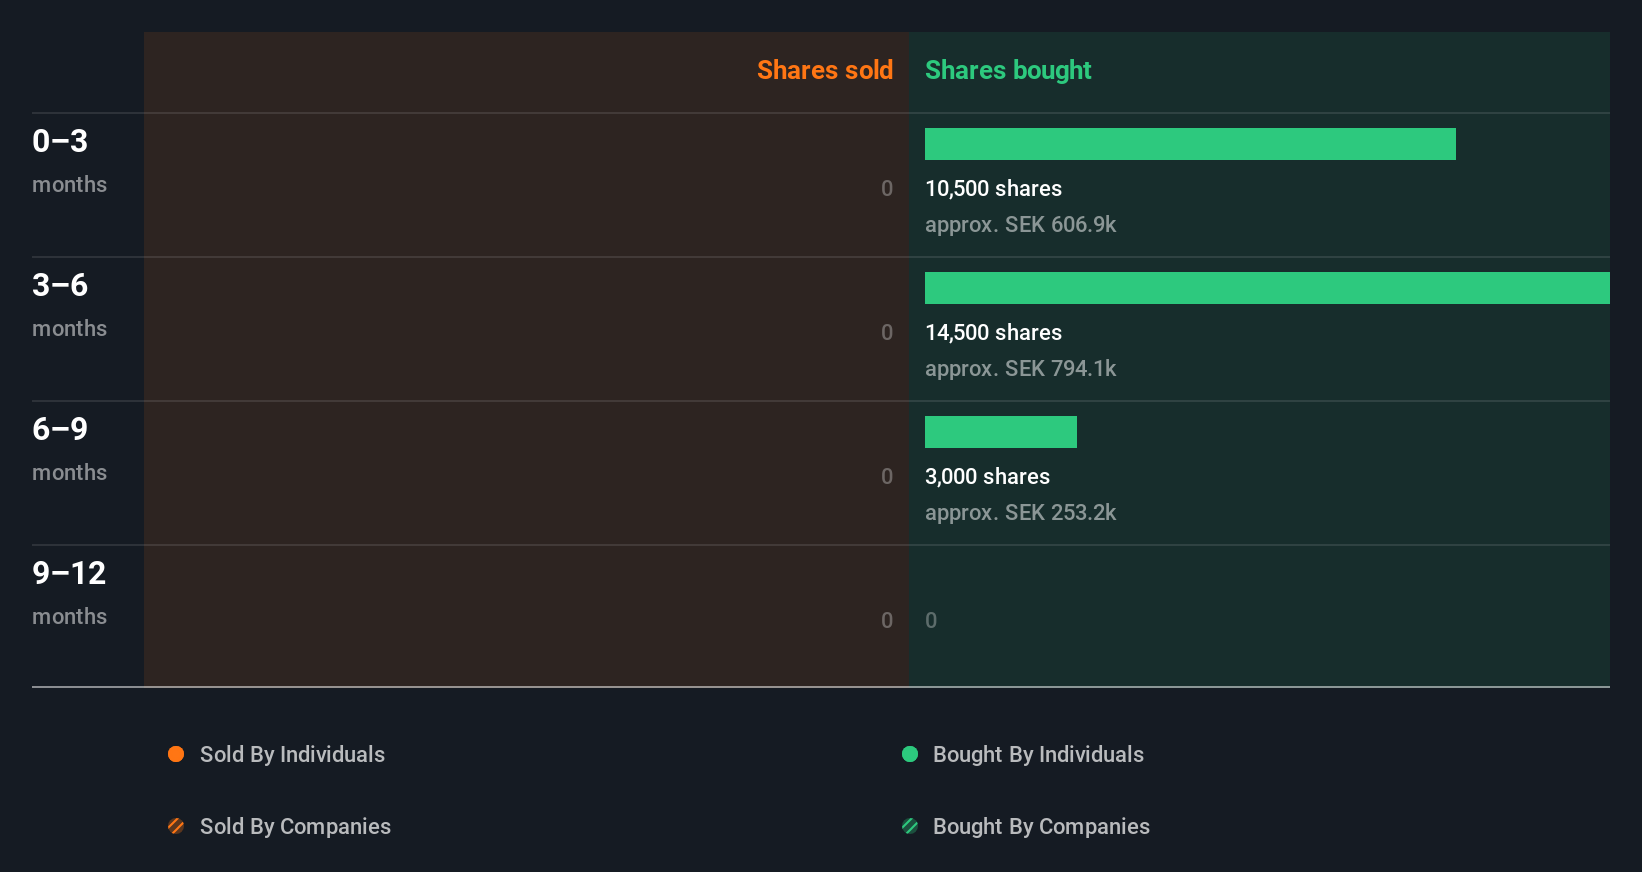The height and width of the screenshot is (872, 1642).
Task: Click the orange Sold By Individuals legend dot
Action: coord(176,754)
